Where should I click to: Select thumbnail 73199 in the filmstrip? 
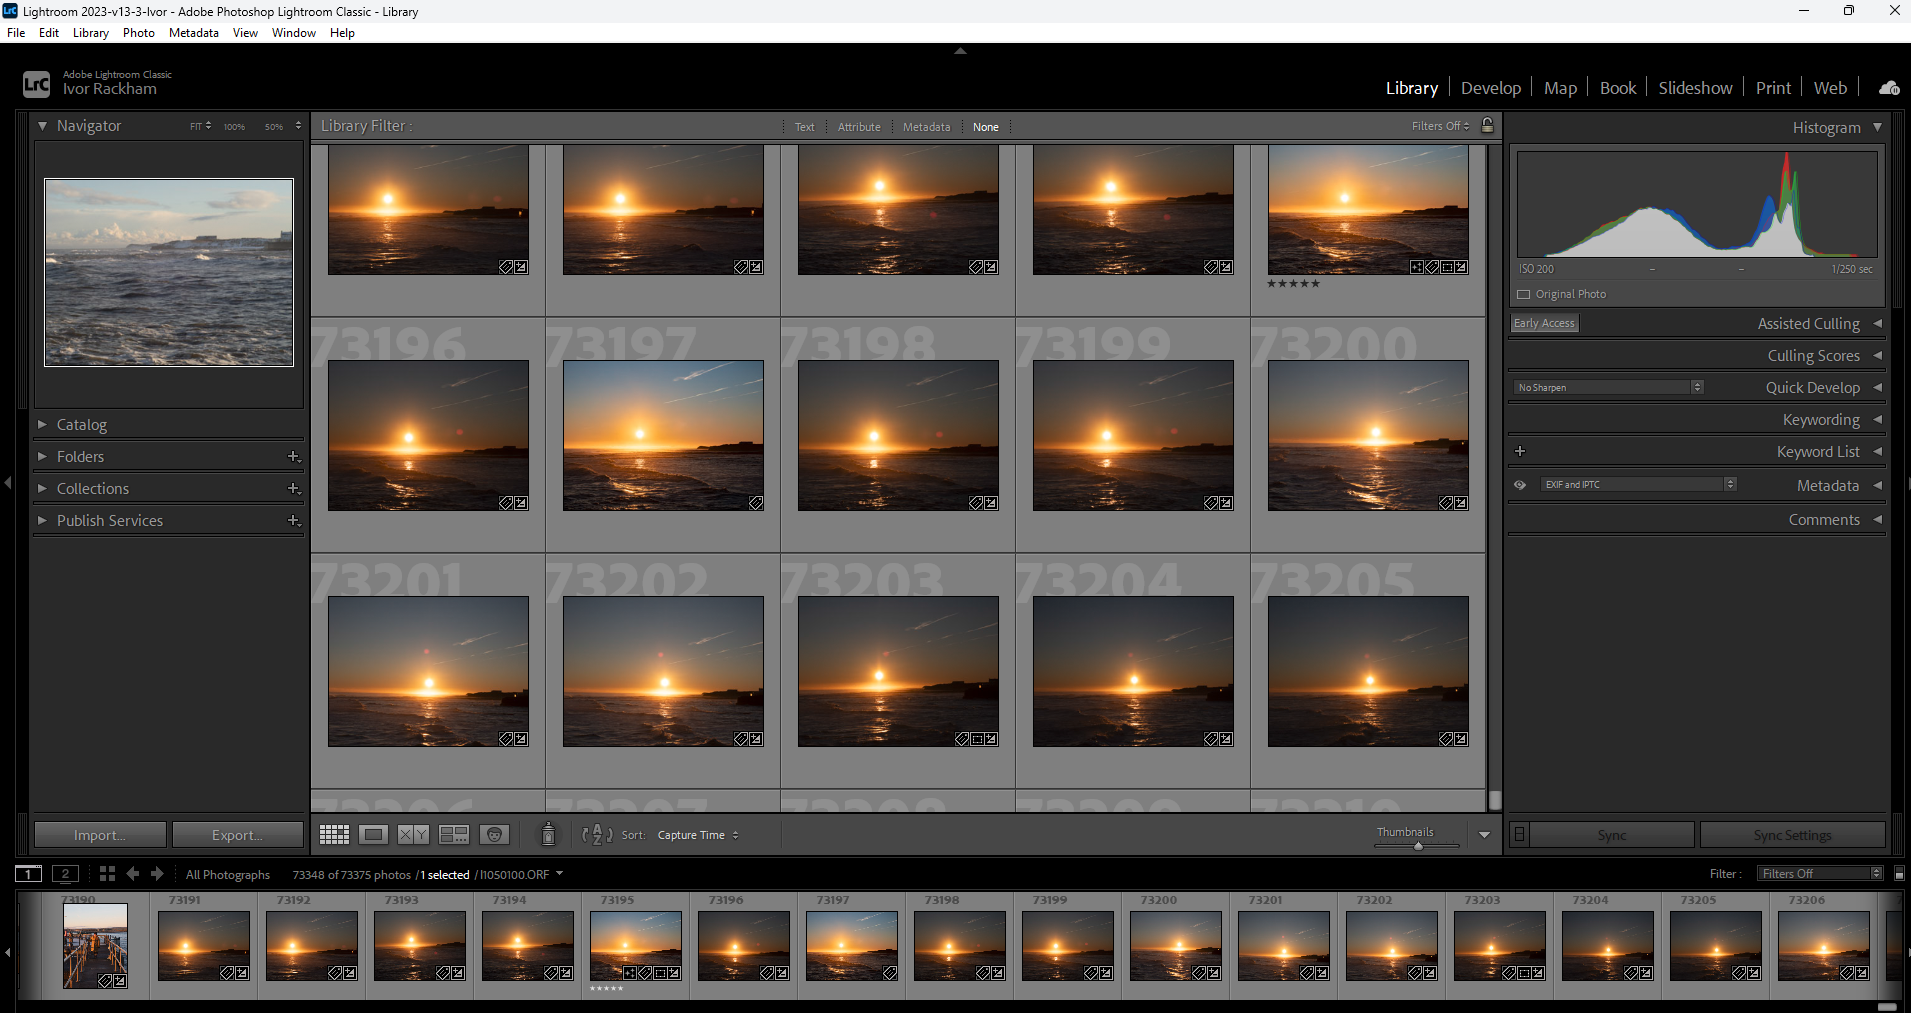(x=1067, y=945)
